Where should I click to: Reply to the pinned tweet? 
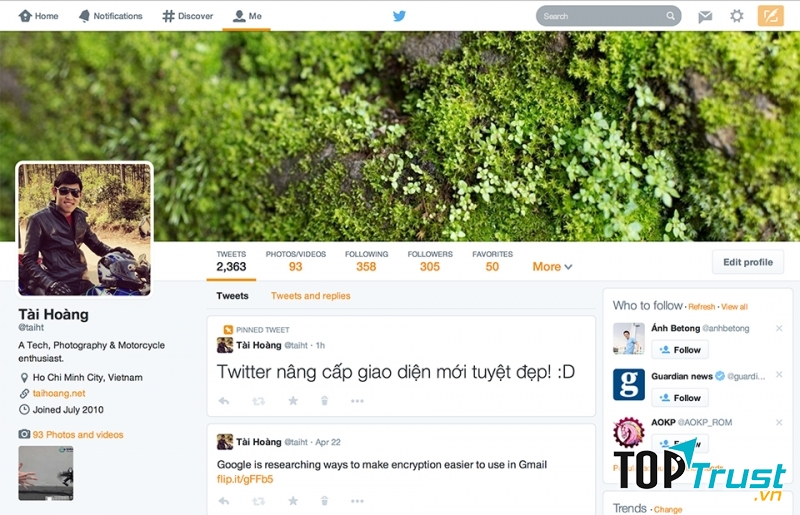(x=223, y=401)
